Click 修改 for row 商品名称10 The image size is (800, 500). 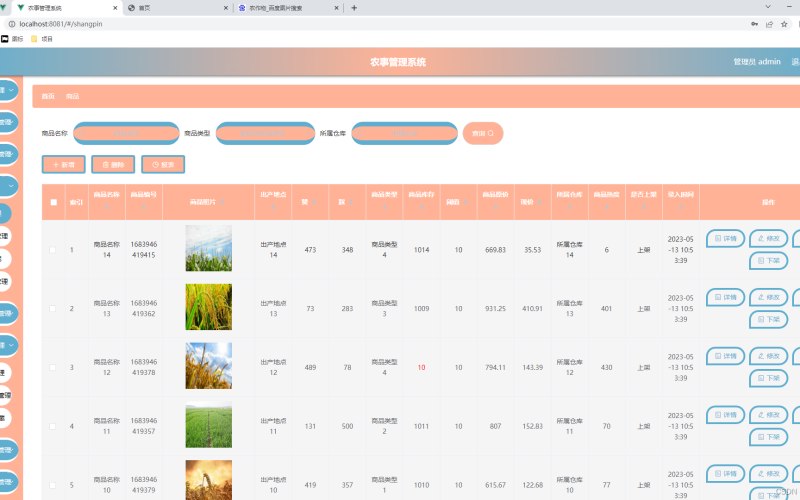768,474
